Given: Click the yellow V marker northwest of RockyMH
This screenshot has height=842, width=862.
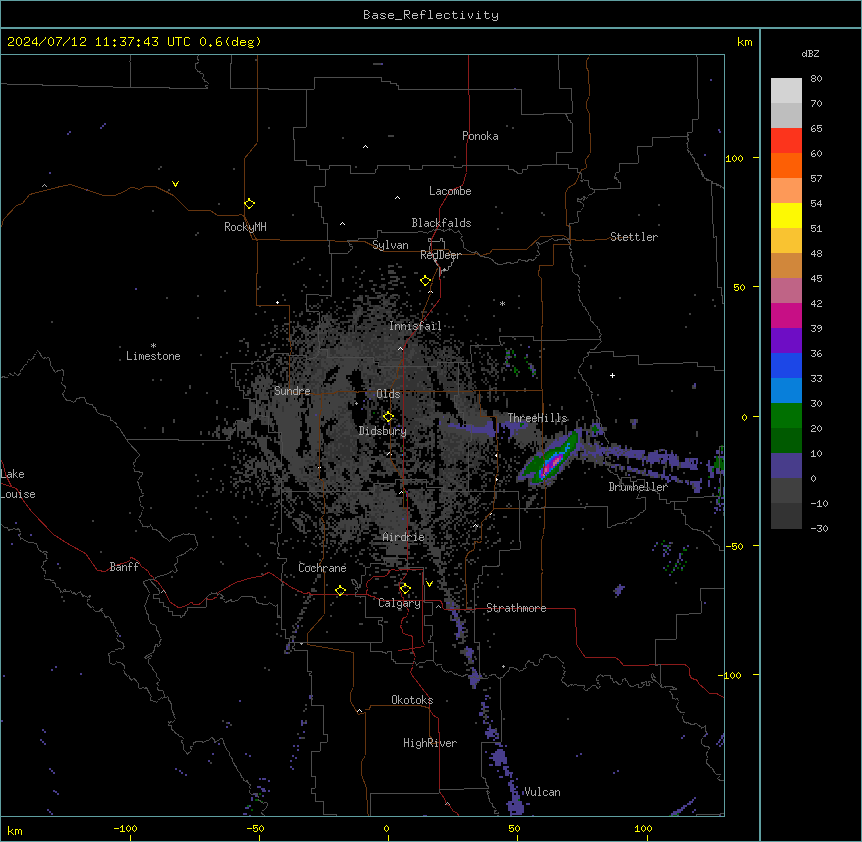Looking at the screenshot, I should pos(175,184).
